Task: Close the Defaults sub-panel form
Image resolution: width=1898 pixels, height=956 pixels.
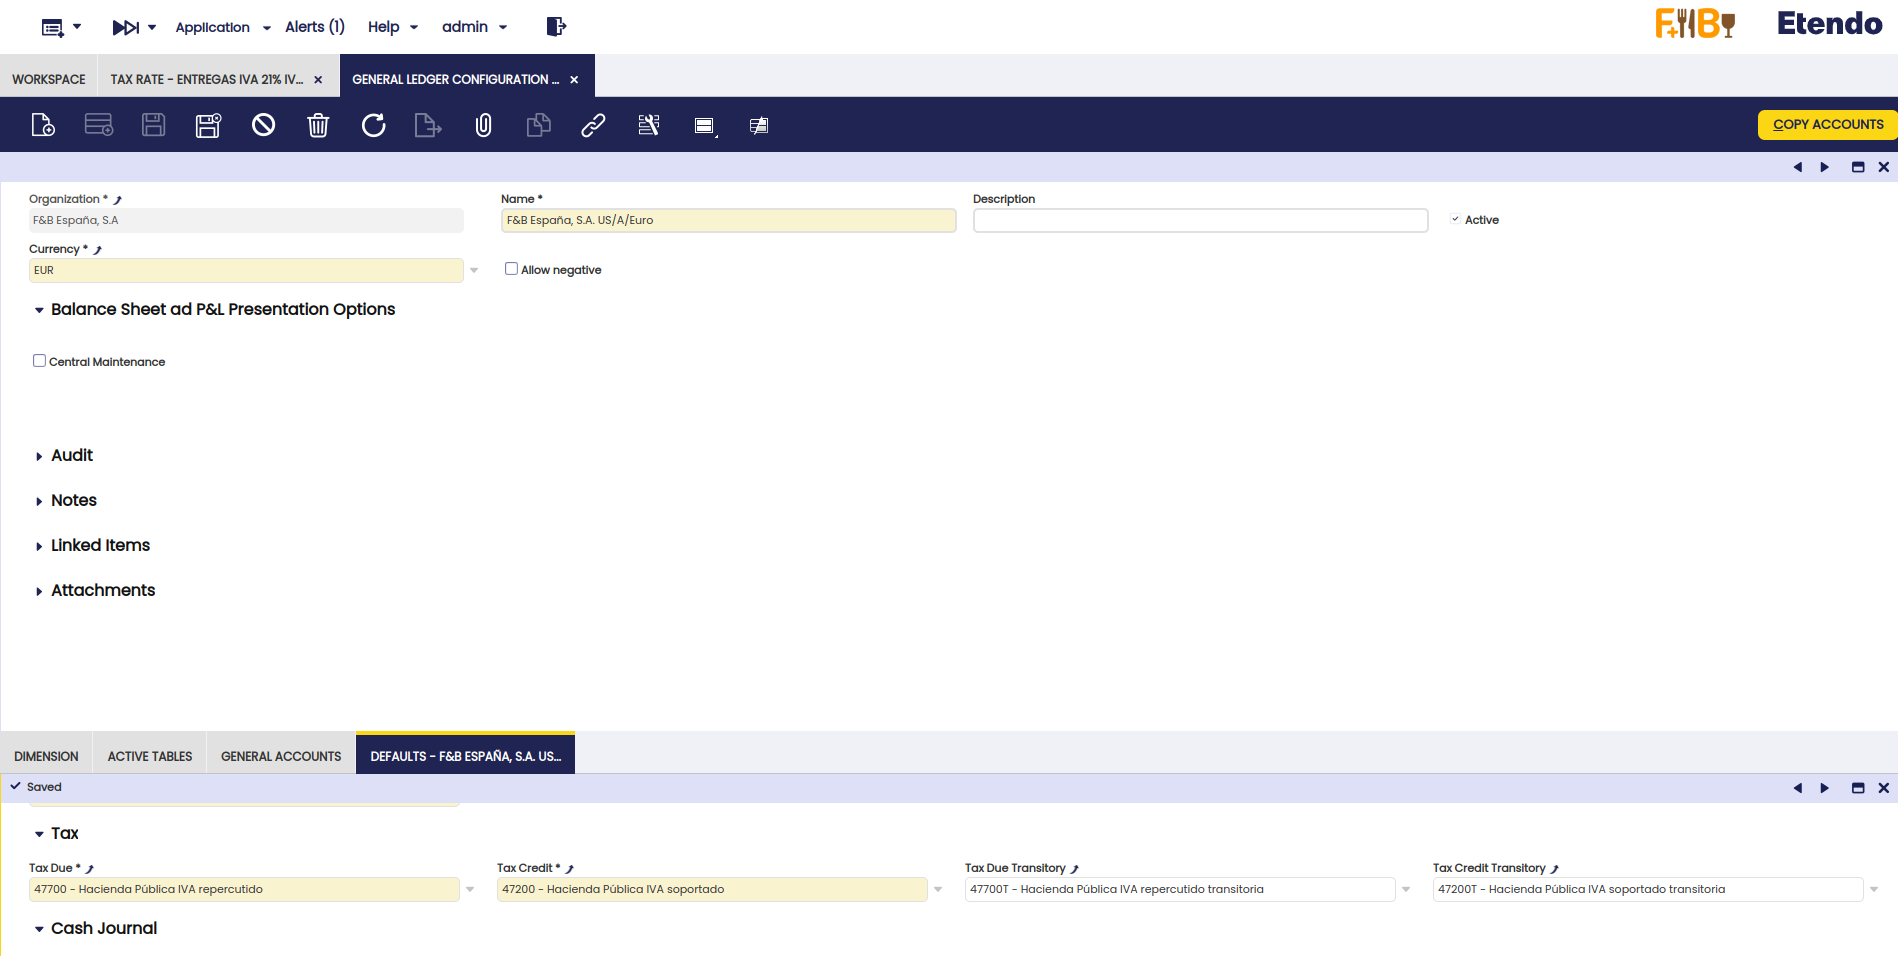Action: click(x=1884, y=788)
